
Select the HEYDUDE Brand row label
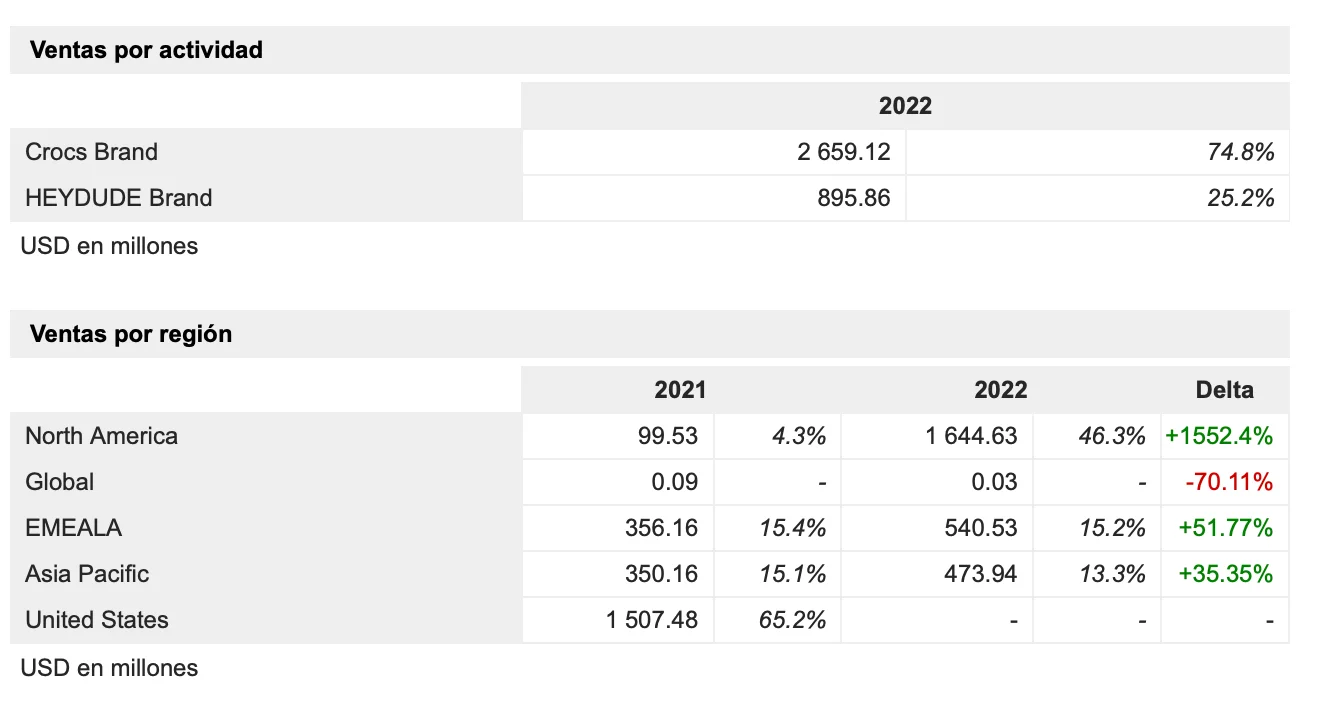(118, 198)
